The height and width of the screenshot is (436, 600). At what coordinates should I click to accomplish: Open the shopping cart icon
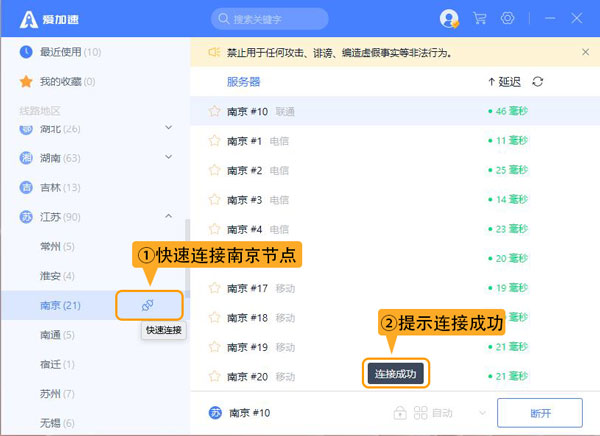coord(479,18)
